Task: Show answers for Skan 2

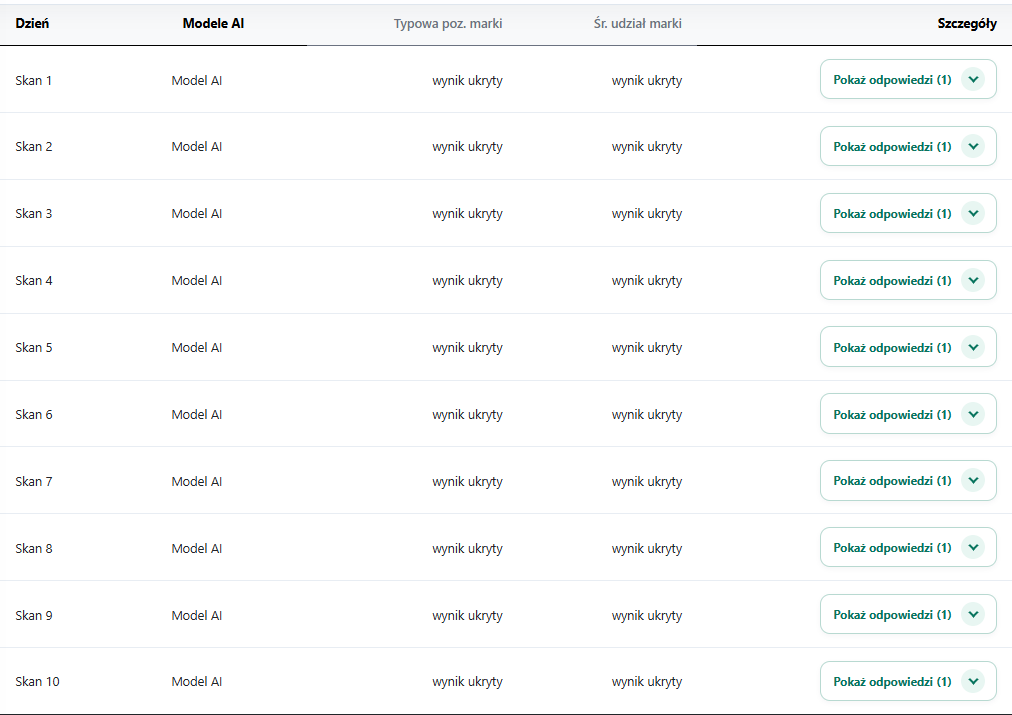Action: pyautogui.click(x=908, y=146)
